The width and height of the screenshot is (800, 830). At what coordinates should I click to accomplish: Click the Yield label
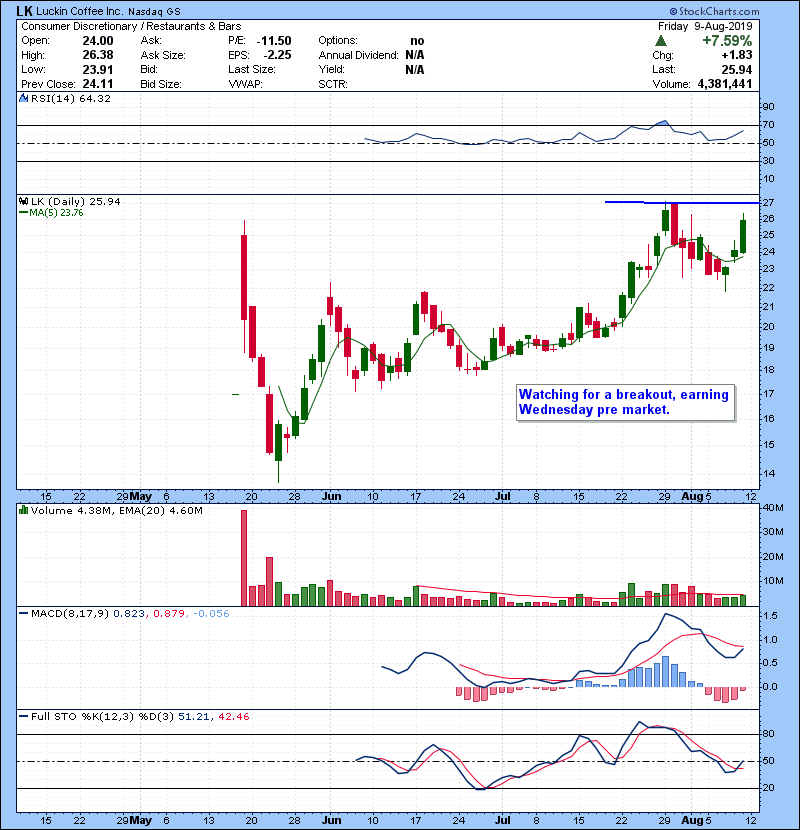click(x=331, y=69)
